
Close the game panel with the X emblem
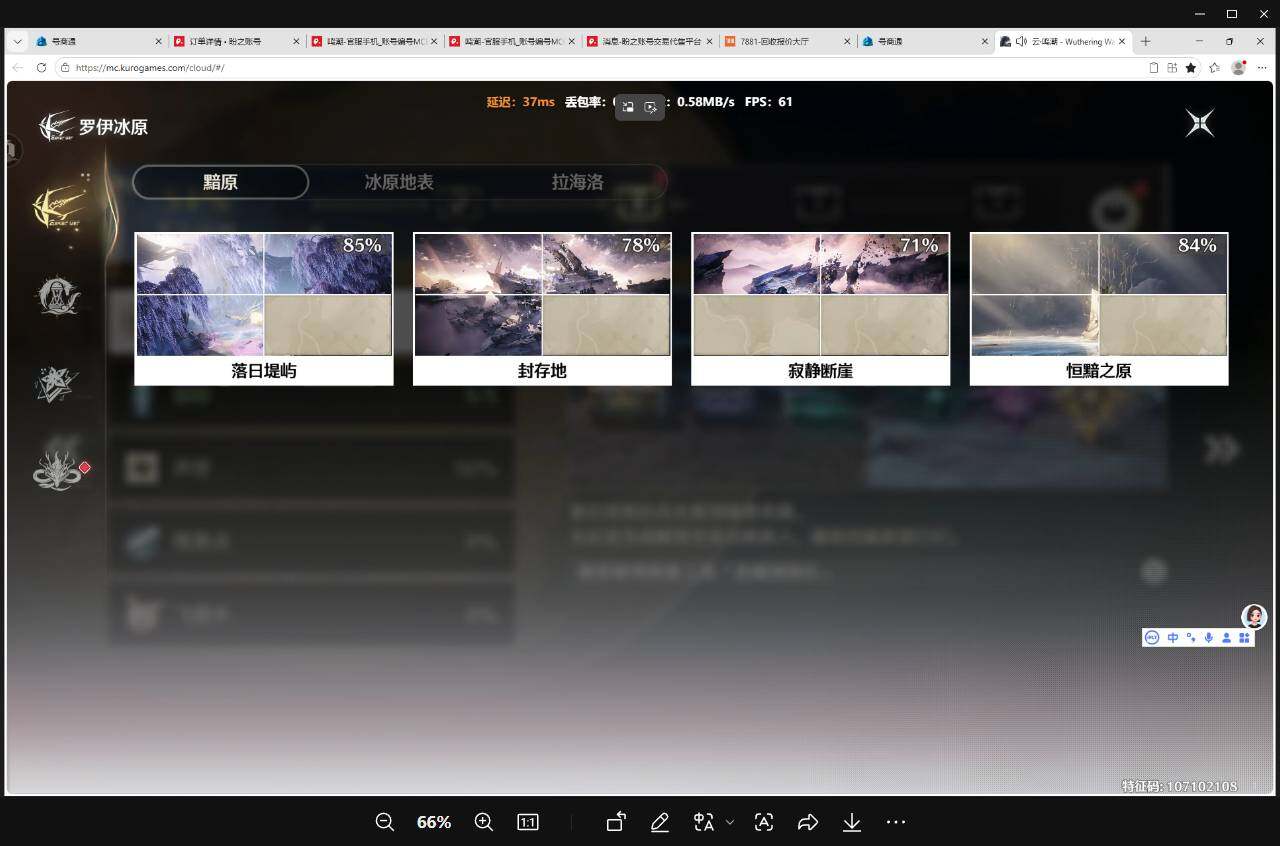point(1200,123)
